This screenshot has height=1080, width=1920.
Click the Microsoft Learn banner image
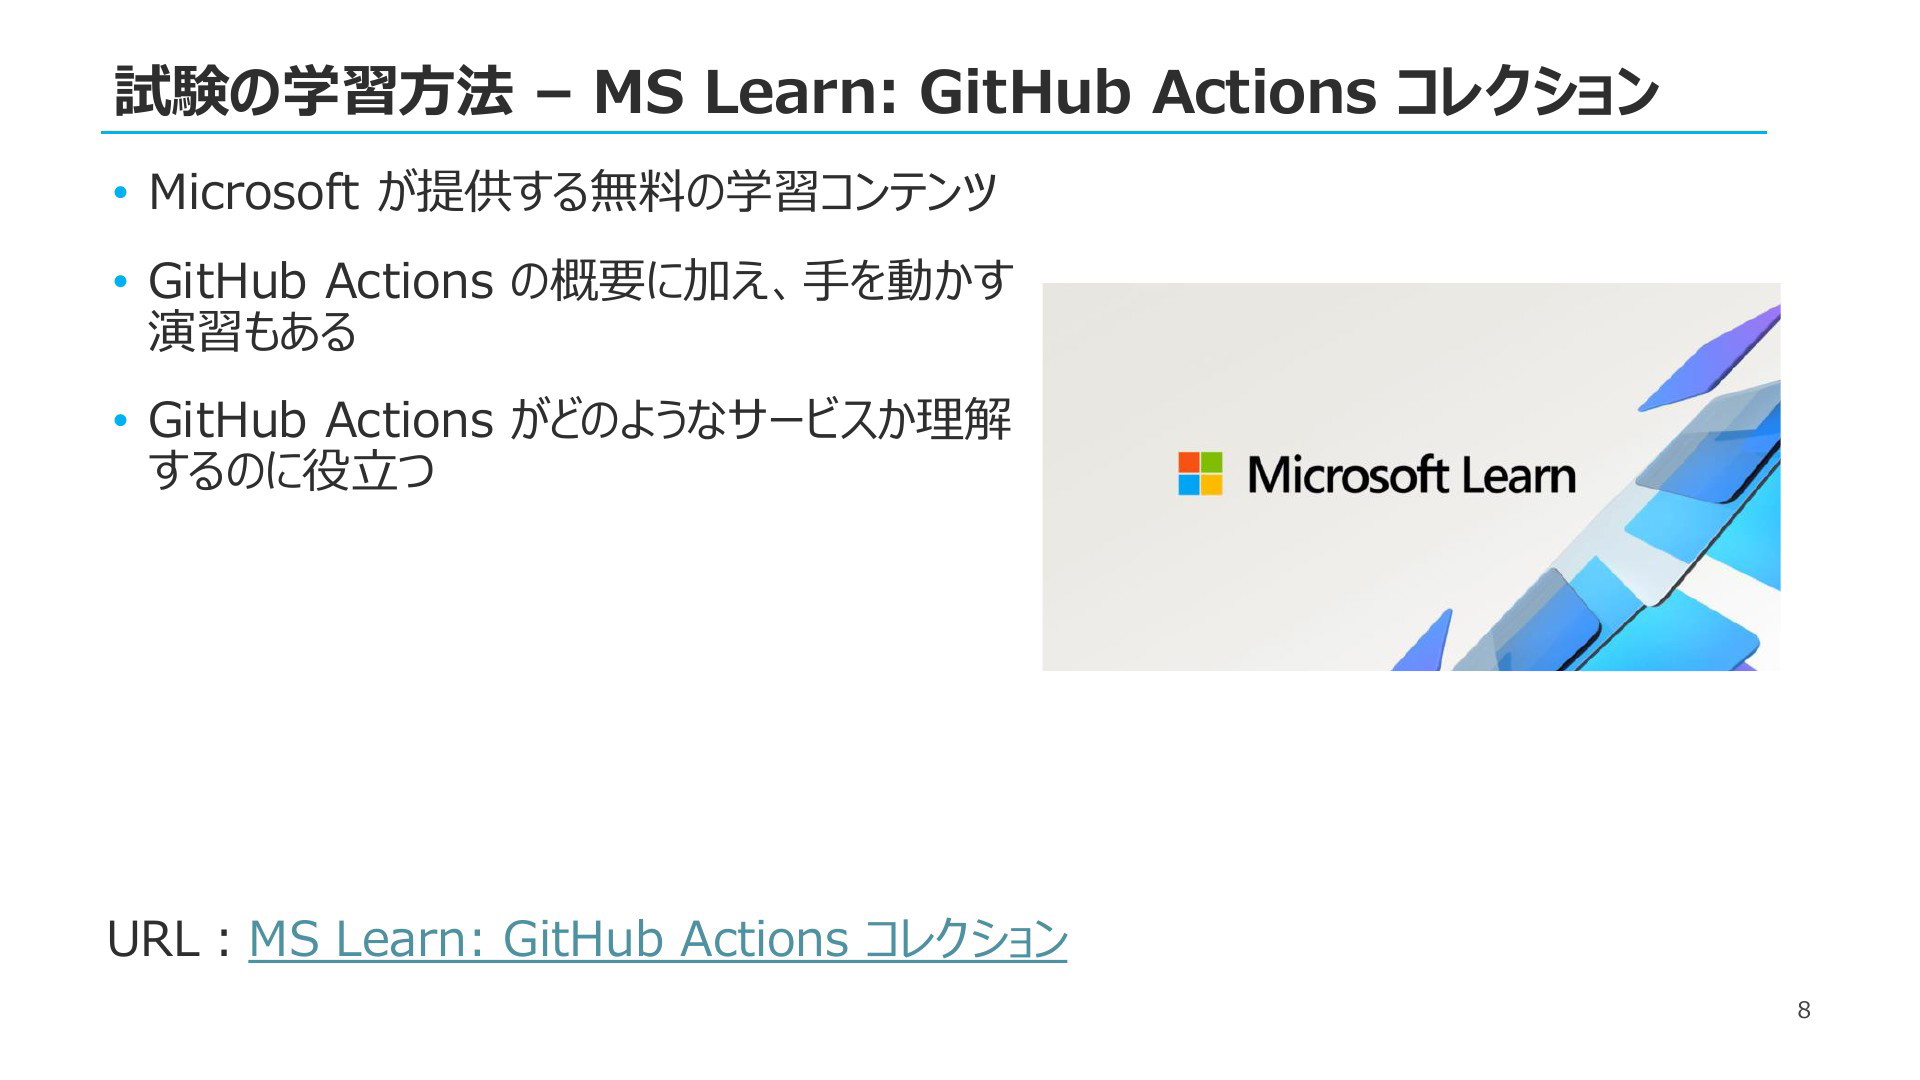[1411, 477]
